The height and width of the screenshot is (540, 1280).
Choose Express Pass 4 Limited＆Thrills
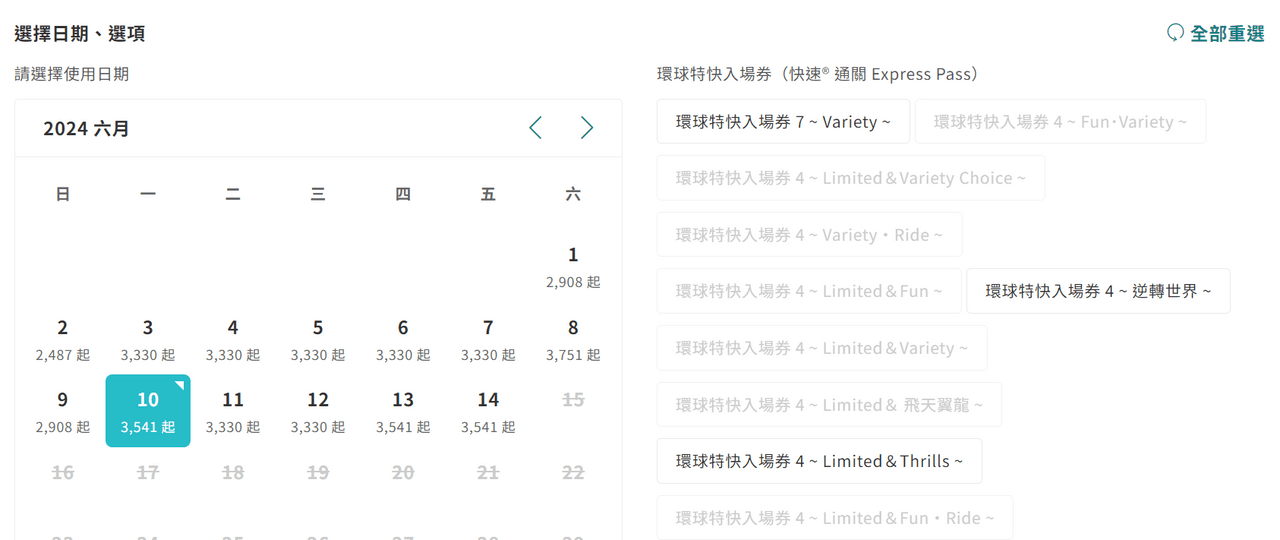pos(819,461)
